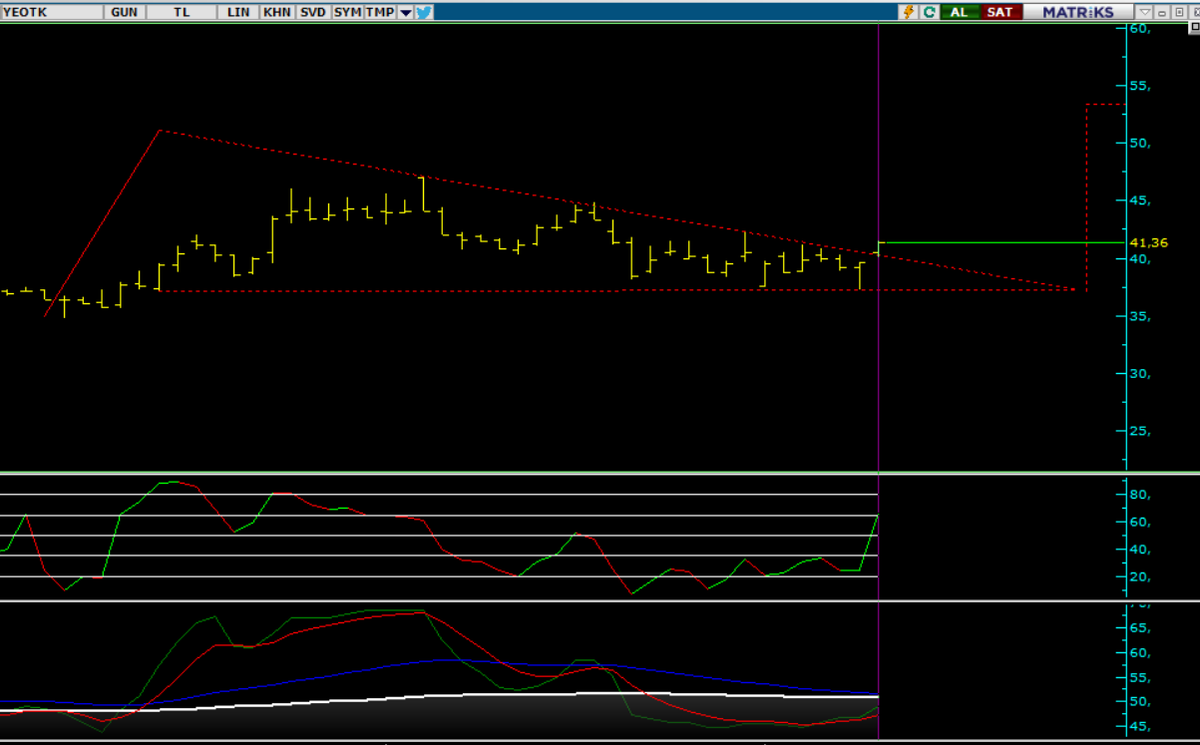Click the YEOTK symbol field
Screen dimensions: 1200x745
coord(52,12)
